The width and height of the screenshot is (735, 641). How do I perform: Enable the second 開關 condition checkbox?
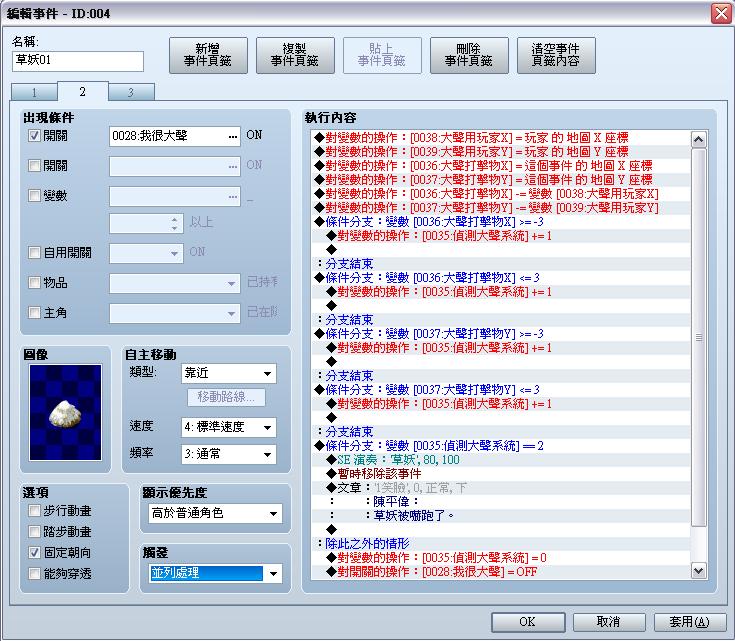pyautogui.click(x=34, y=166)
